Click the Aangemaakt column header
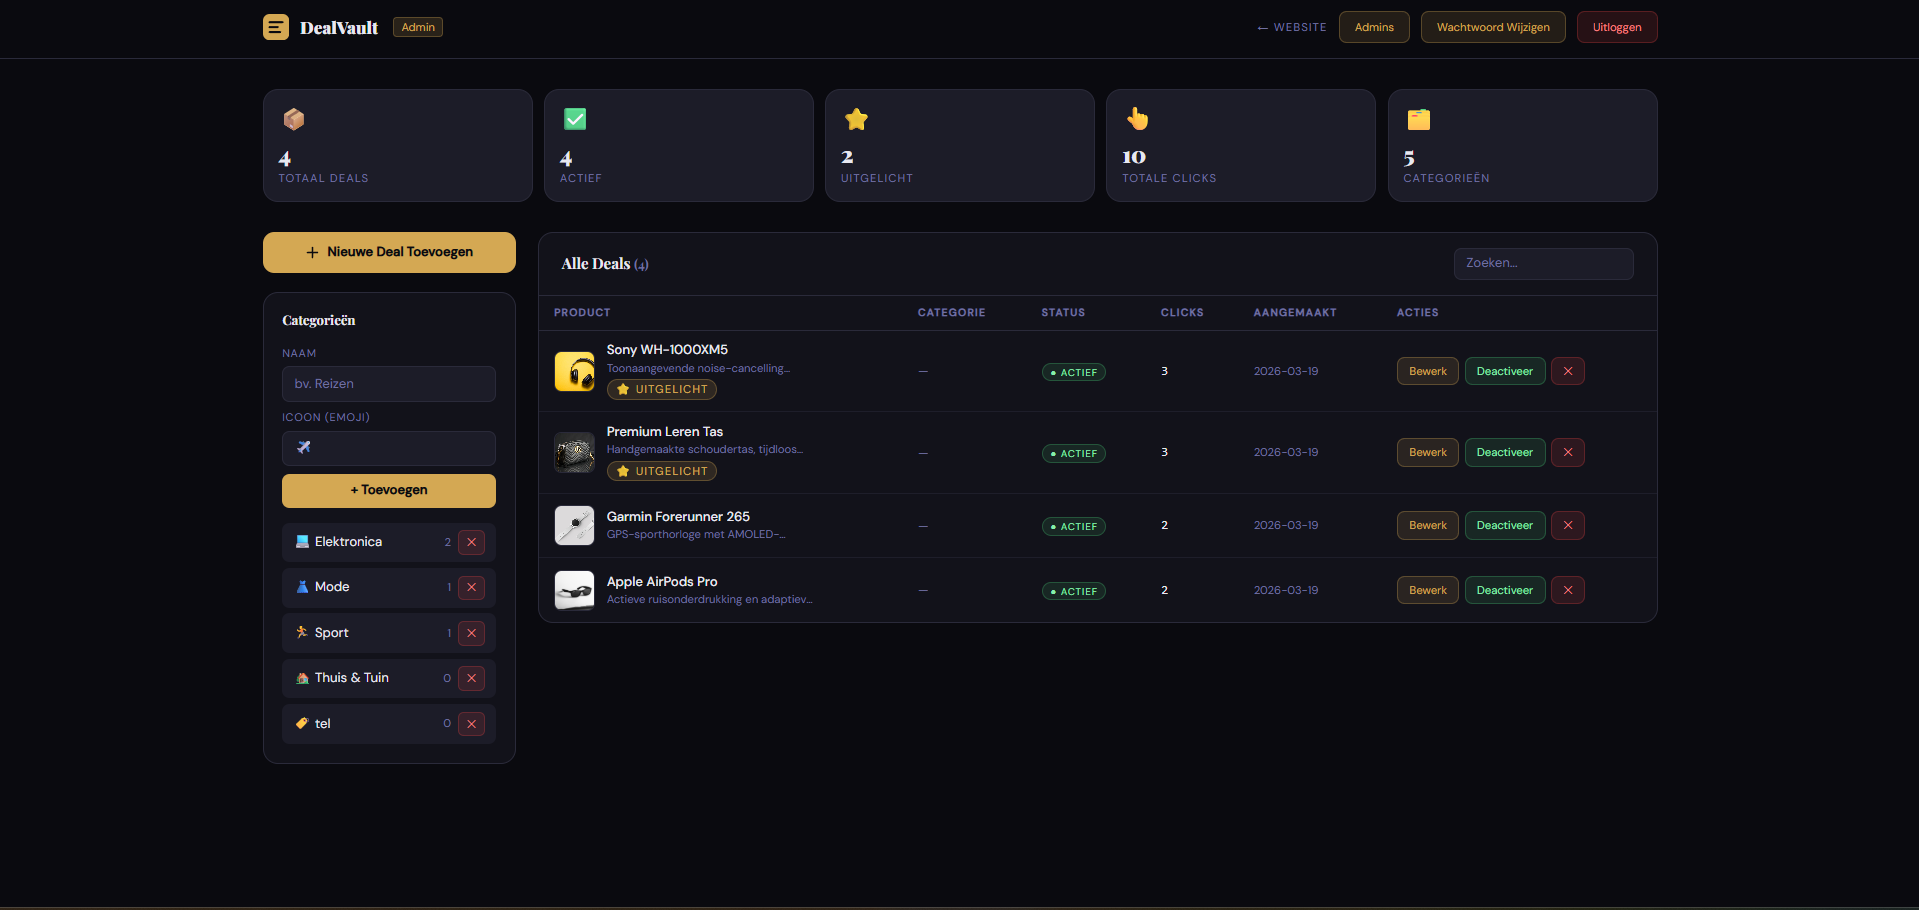 point(1295,313)
